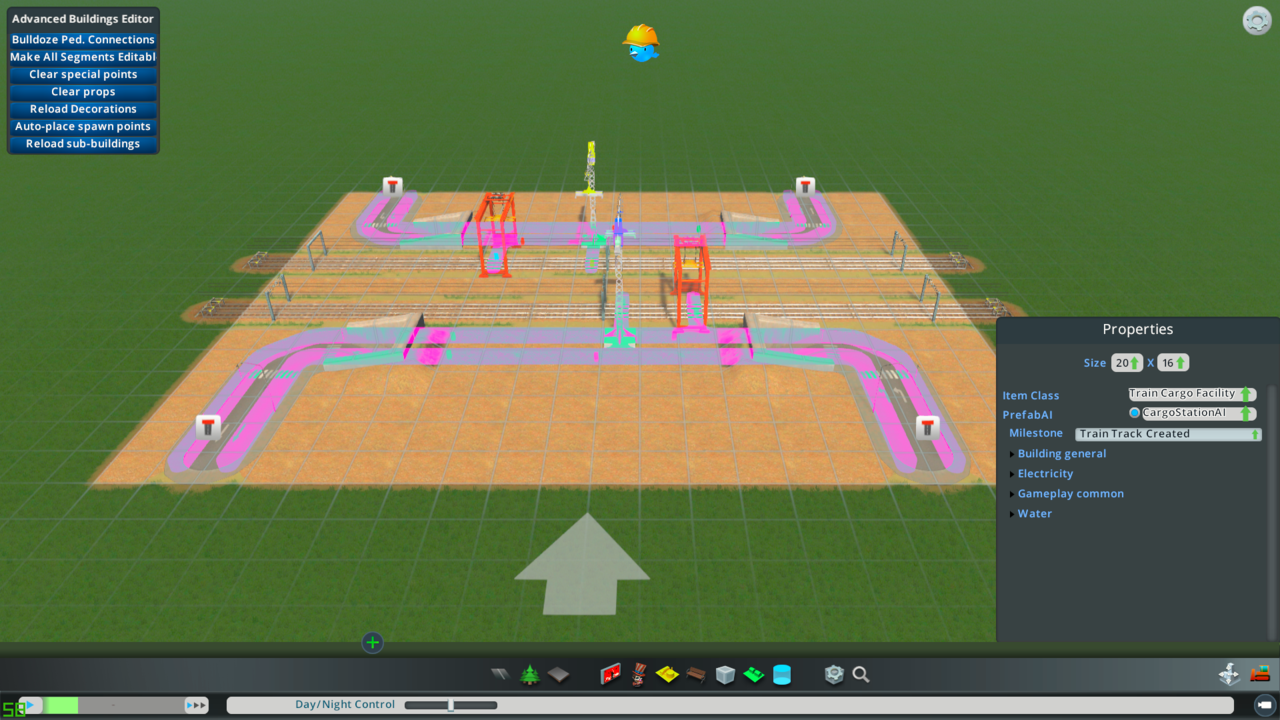Click the cyan cylinder water icon
Screen dimensions: 1280x720
coord(782,675)
